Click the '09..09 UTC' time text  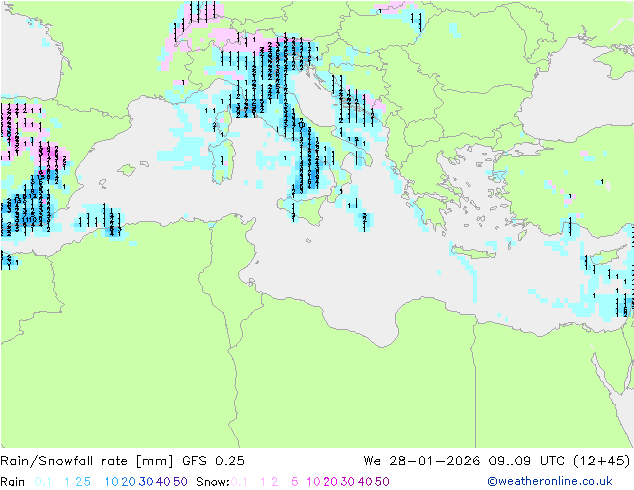pyautogui.click(x=526, y=461)
